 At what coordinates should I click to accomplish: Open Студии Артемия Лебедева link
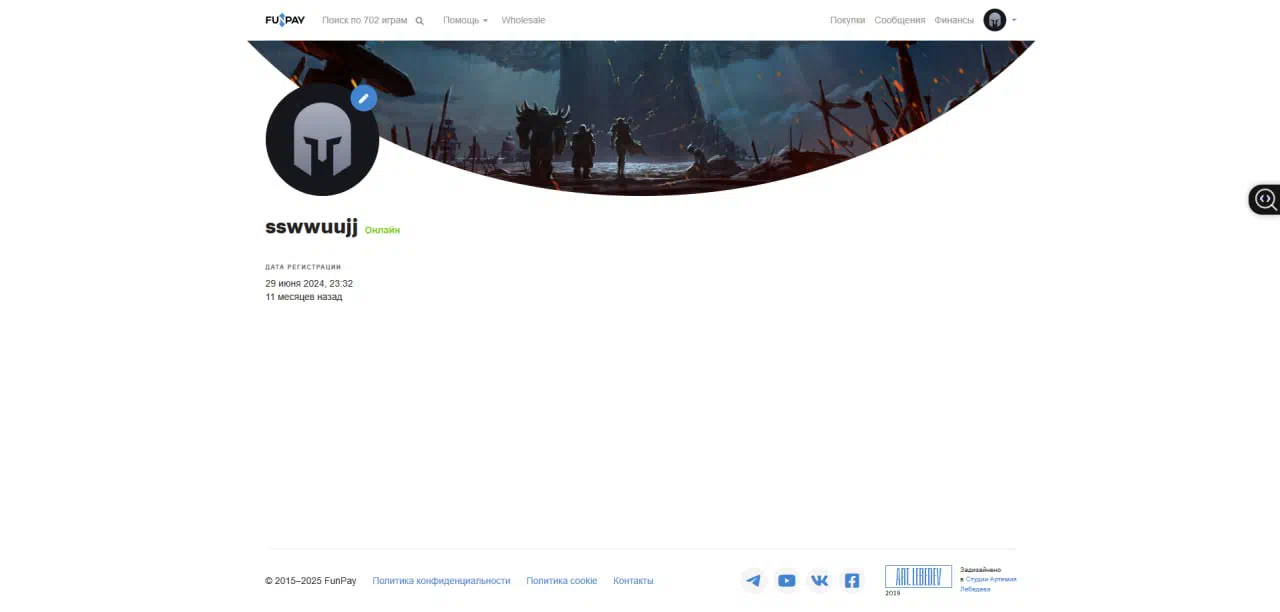tap(990, 584)
